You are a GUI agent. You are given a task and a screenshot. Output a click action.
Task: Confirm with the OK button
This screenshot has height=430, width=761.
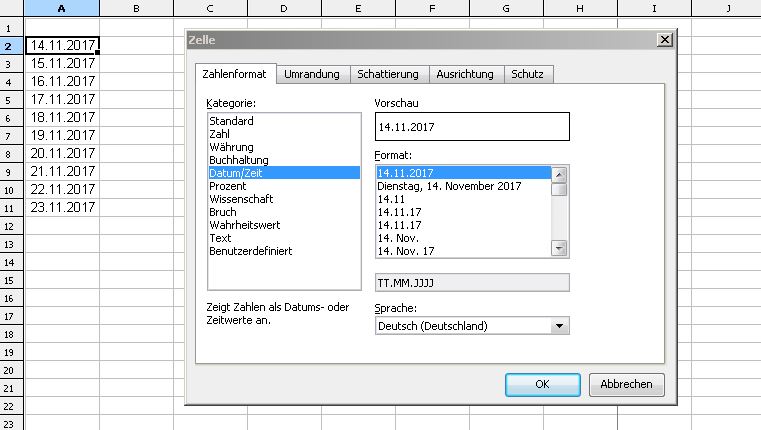[x=542, y=384]
